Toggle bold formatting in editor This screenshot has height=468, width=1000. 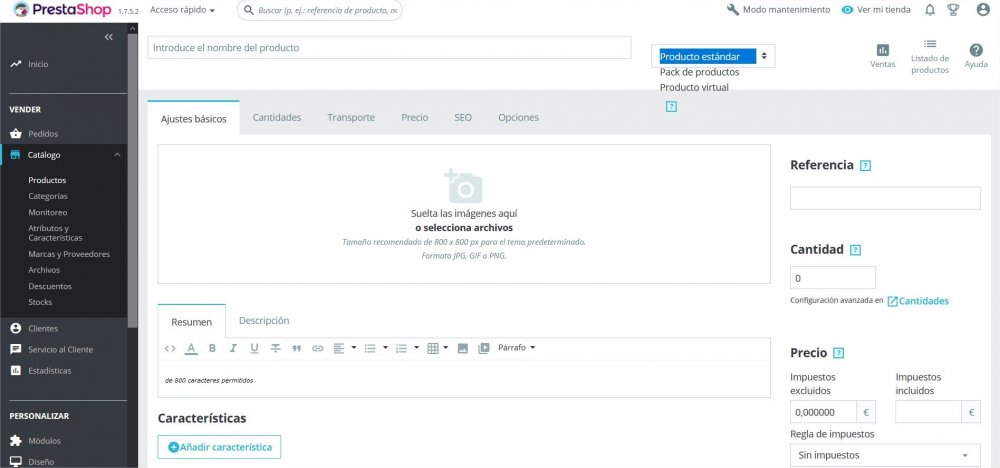click(x=212, y=348)
